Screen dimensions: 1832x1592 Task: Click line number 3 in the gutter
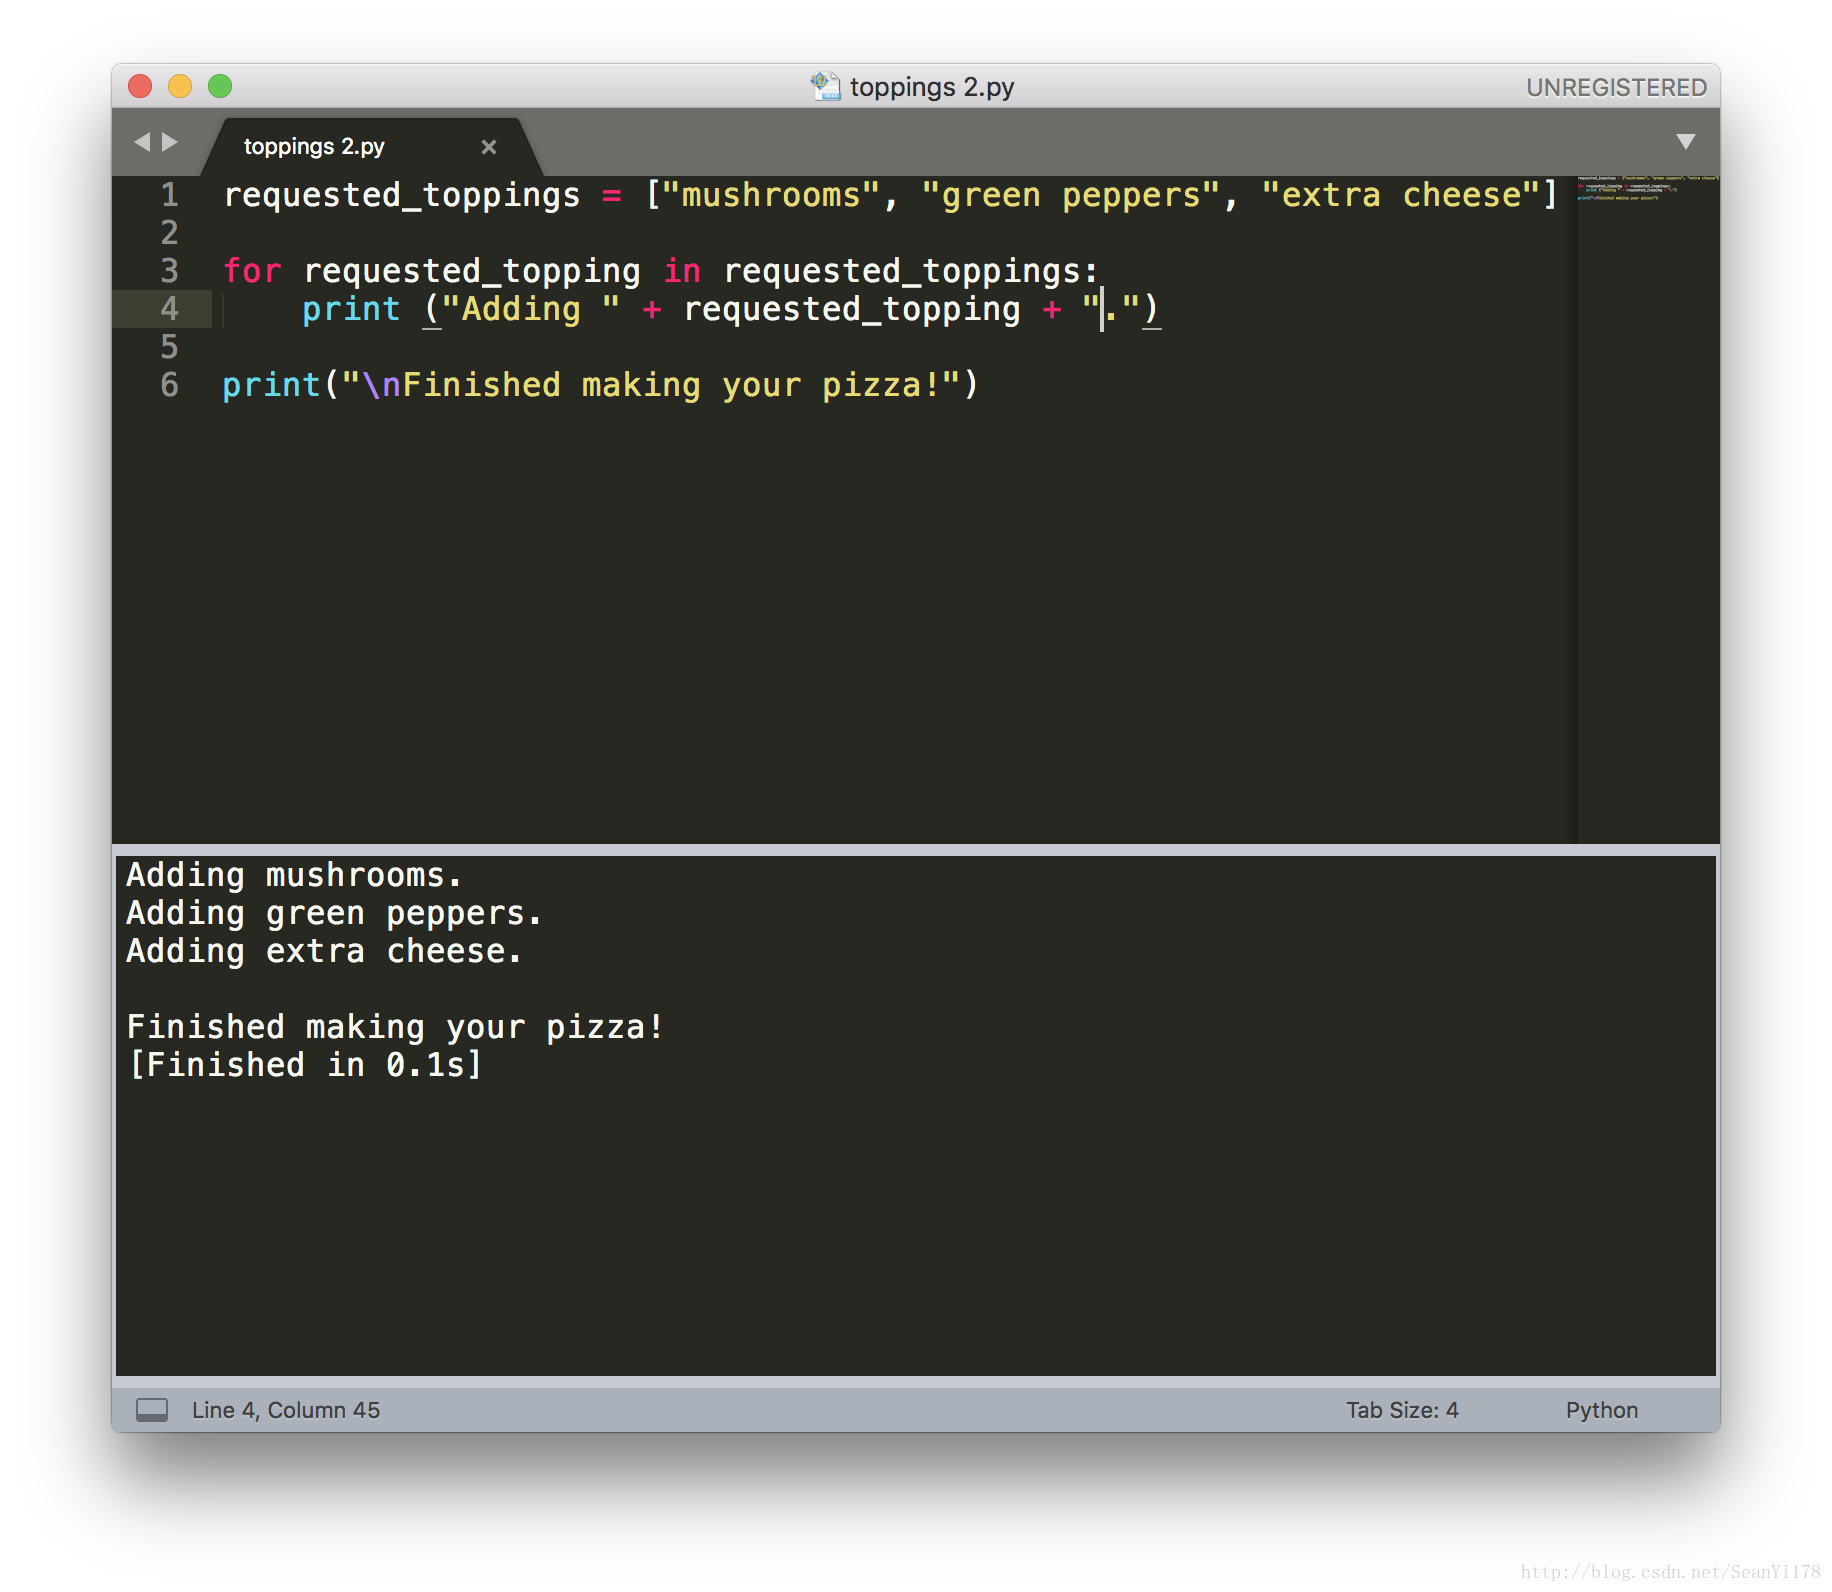[x=169, y=271]
